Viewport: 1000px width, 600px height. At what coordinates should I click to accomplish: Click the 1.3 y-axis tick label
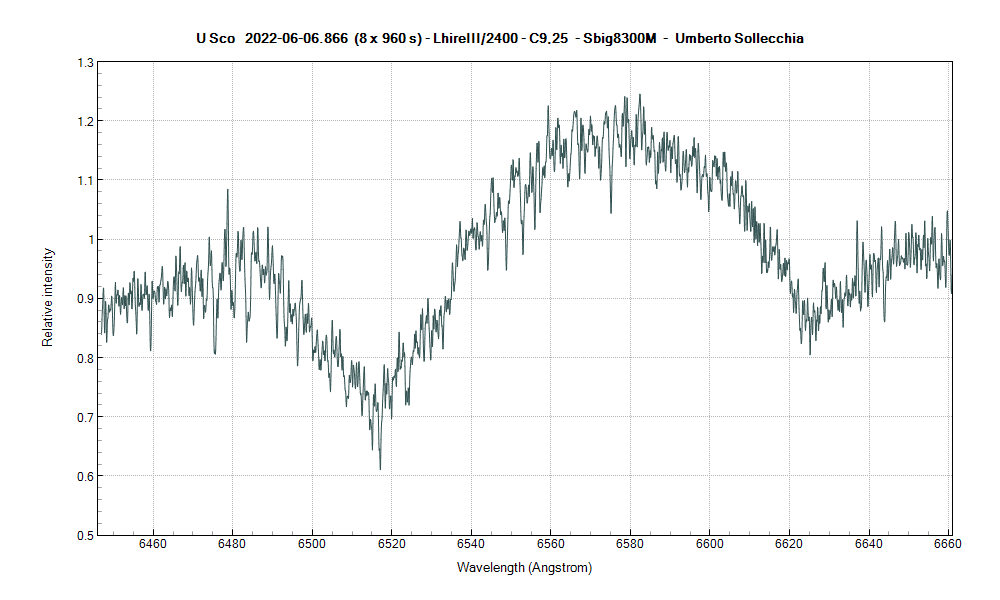click(x=85, y=62)
